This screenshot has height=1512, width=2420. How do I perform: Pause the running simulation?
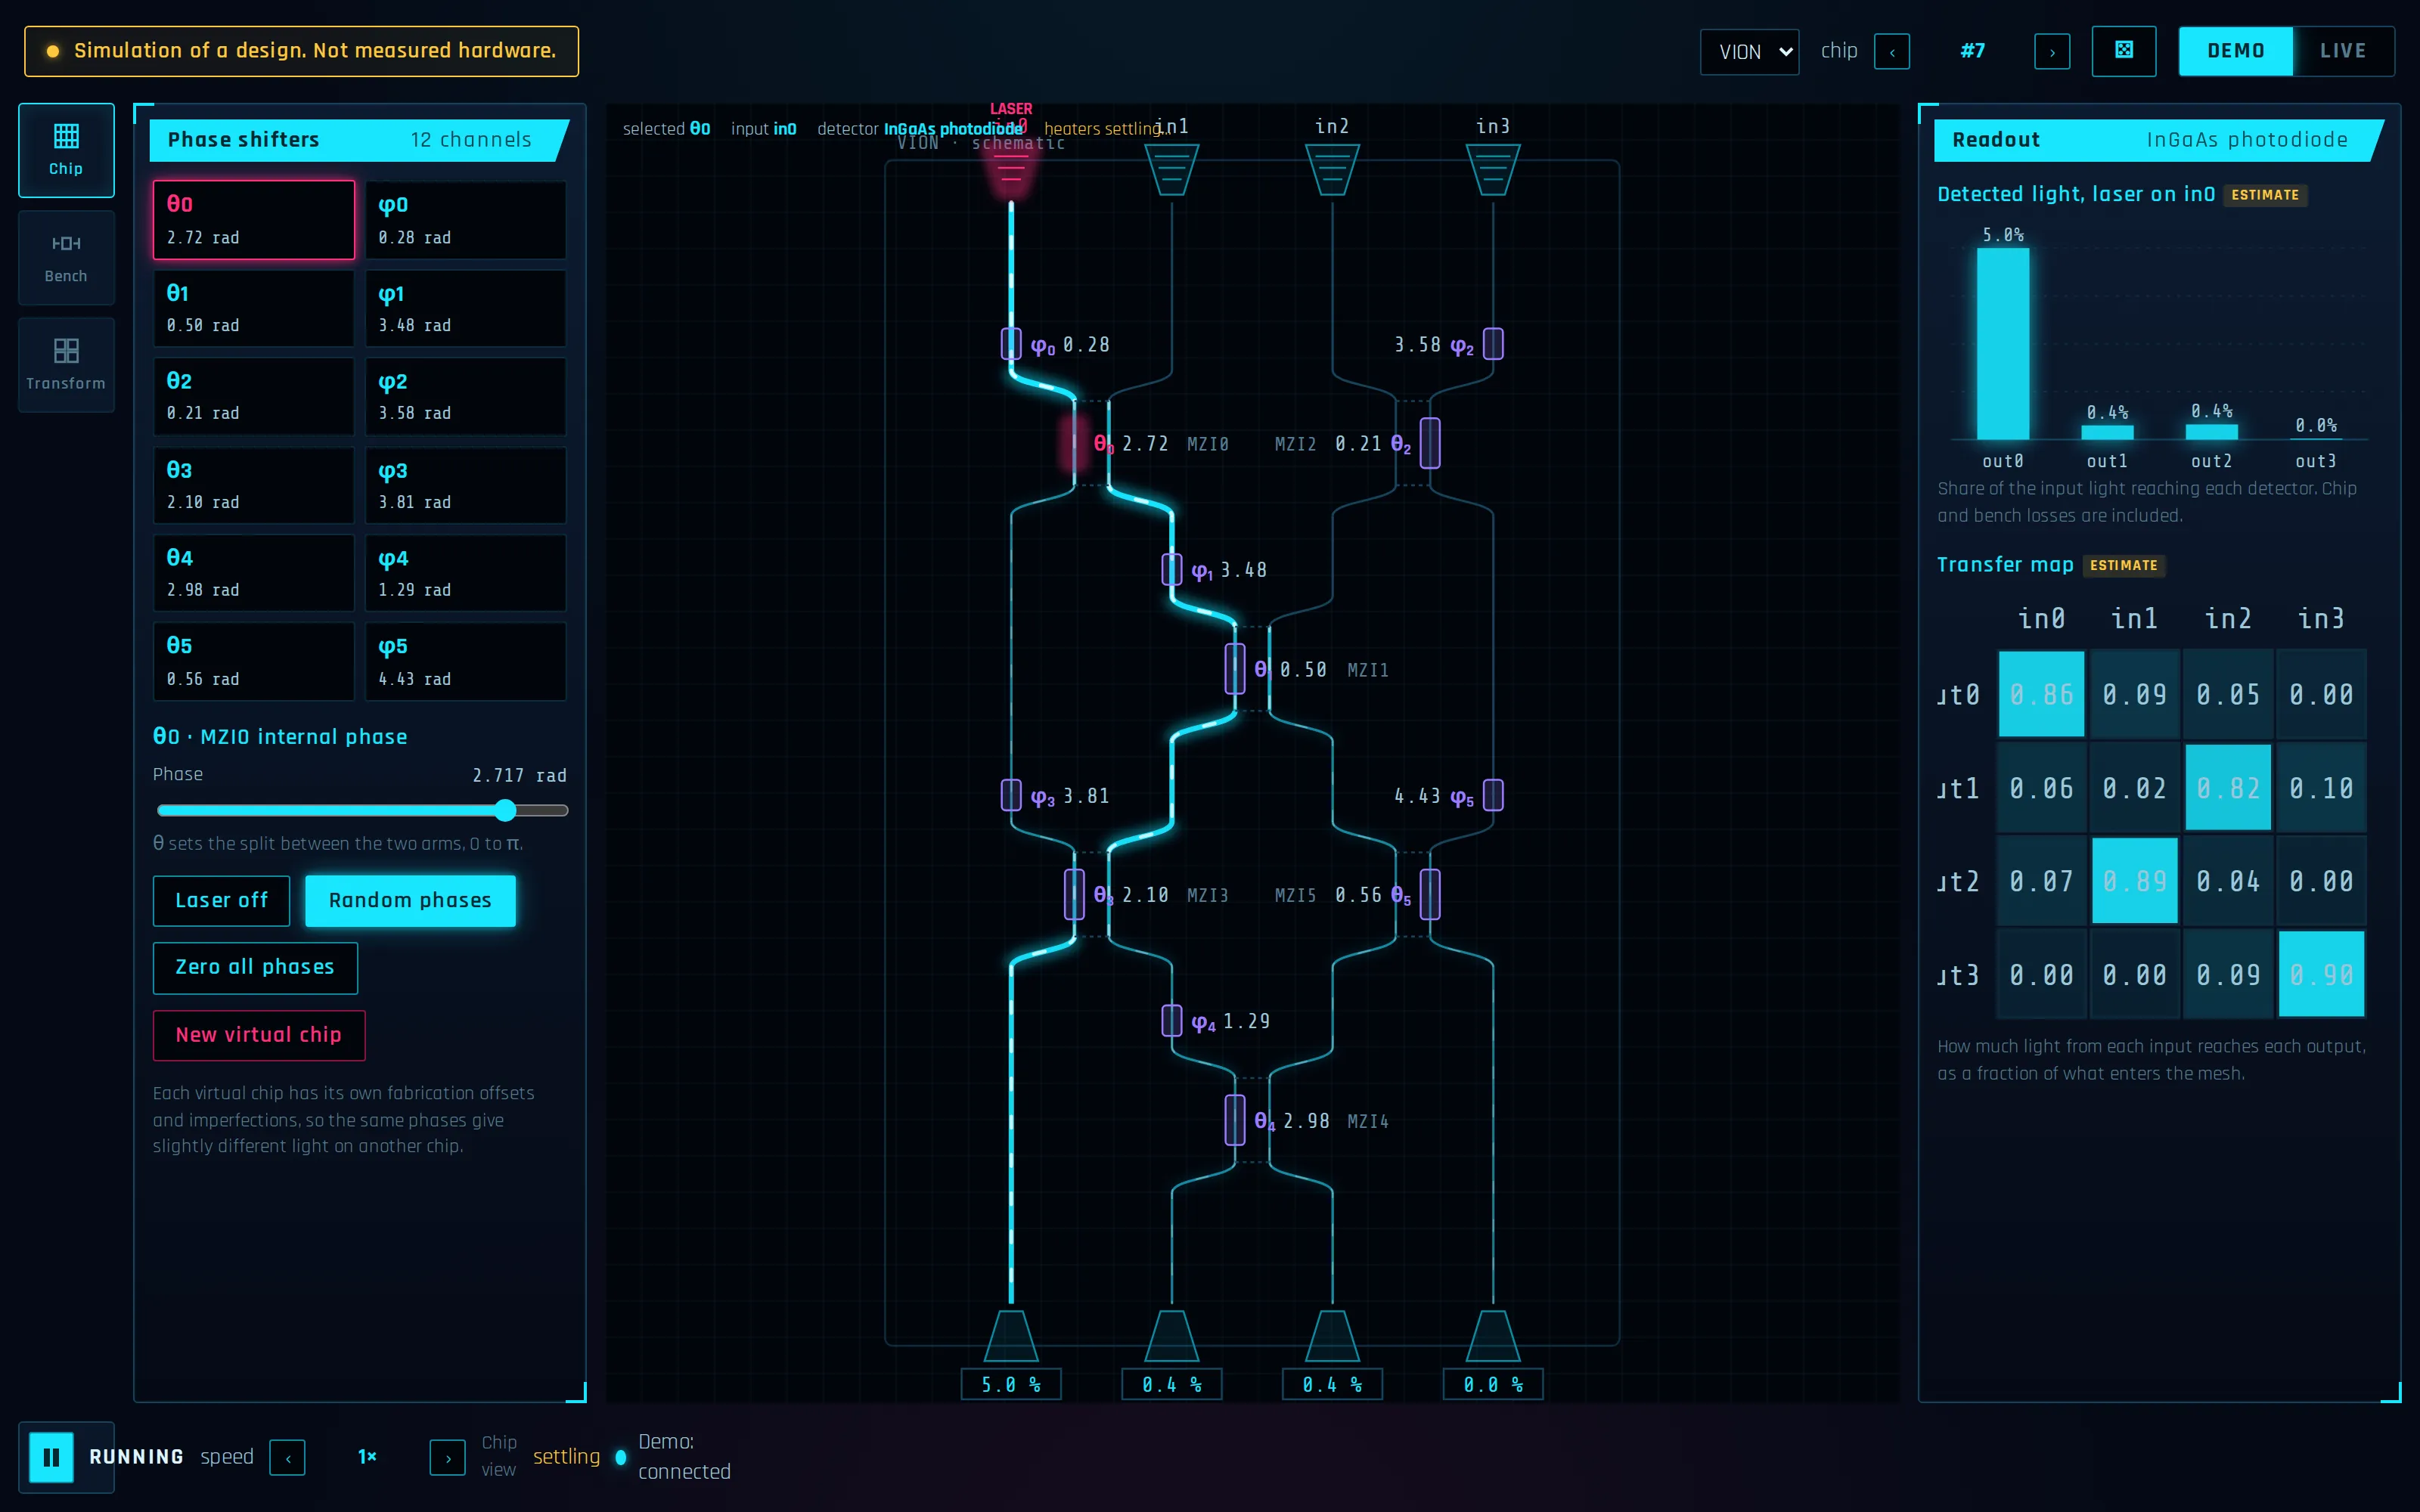point(51,1457)
